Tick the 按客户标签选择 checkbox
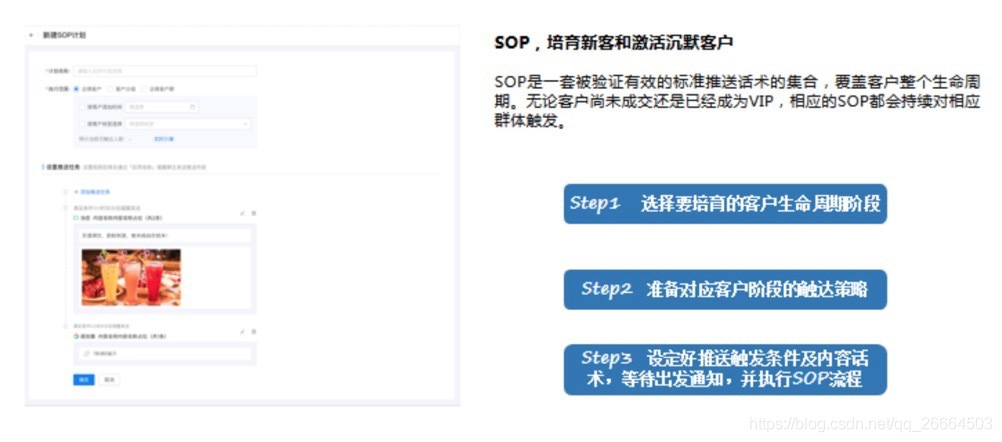This screenshot has width=1002, height=442. 81,124
